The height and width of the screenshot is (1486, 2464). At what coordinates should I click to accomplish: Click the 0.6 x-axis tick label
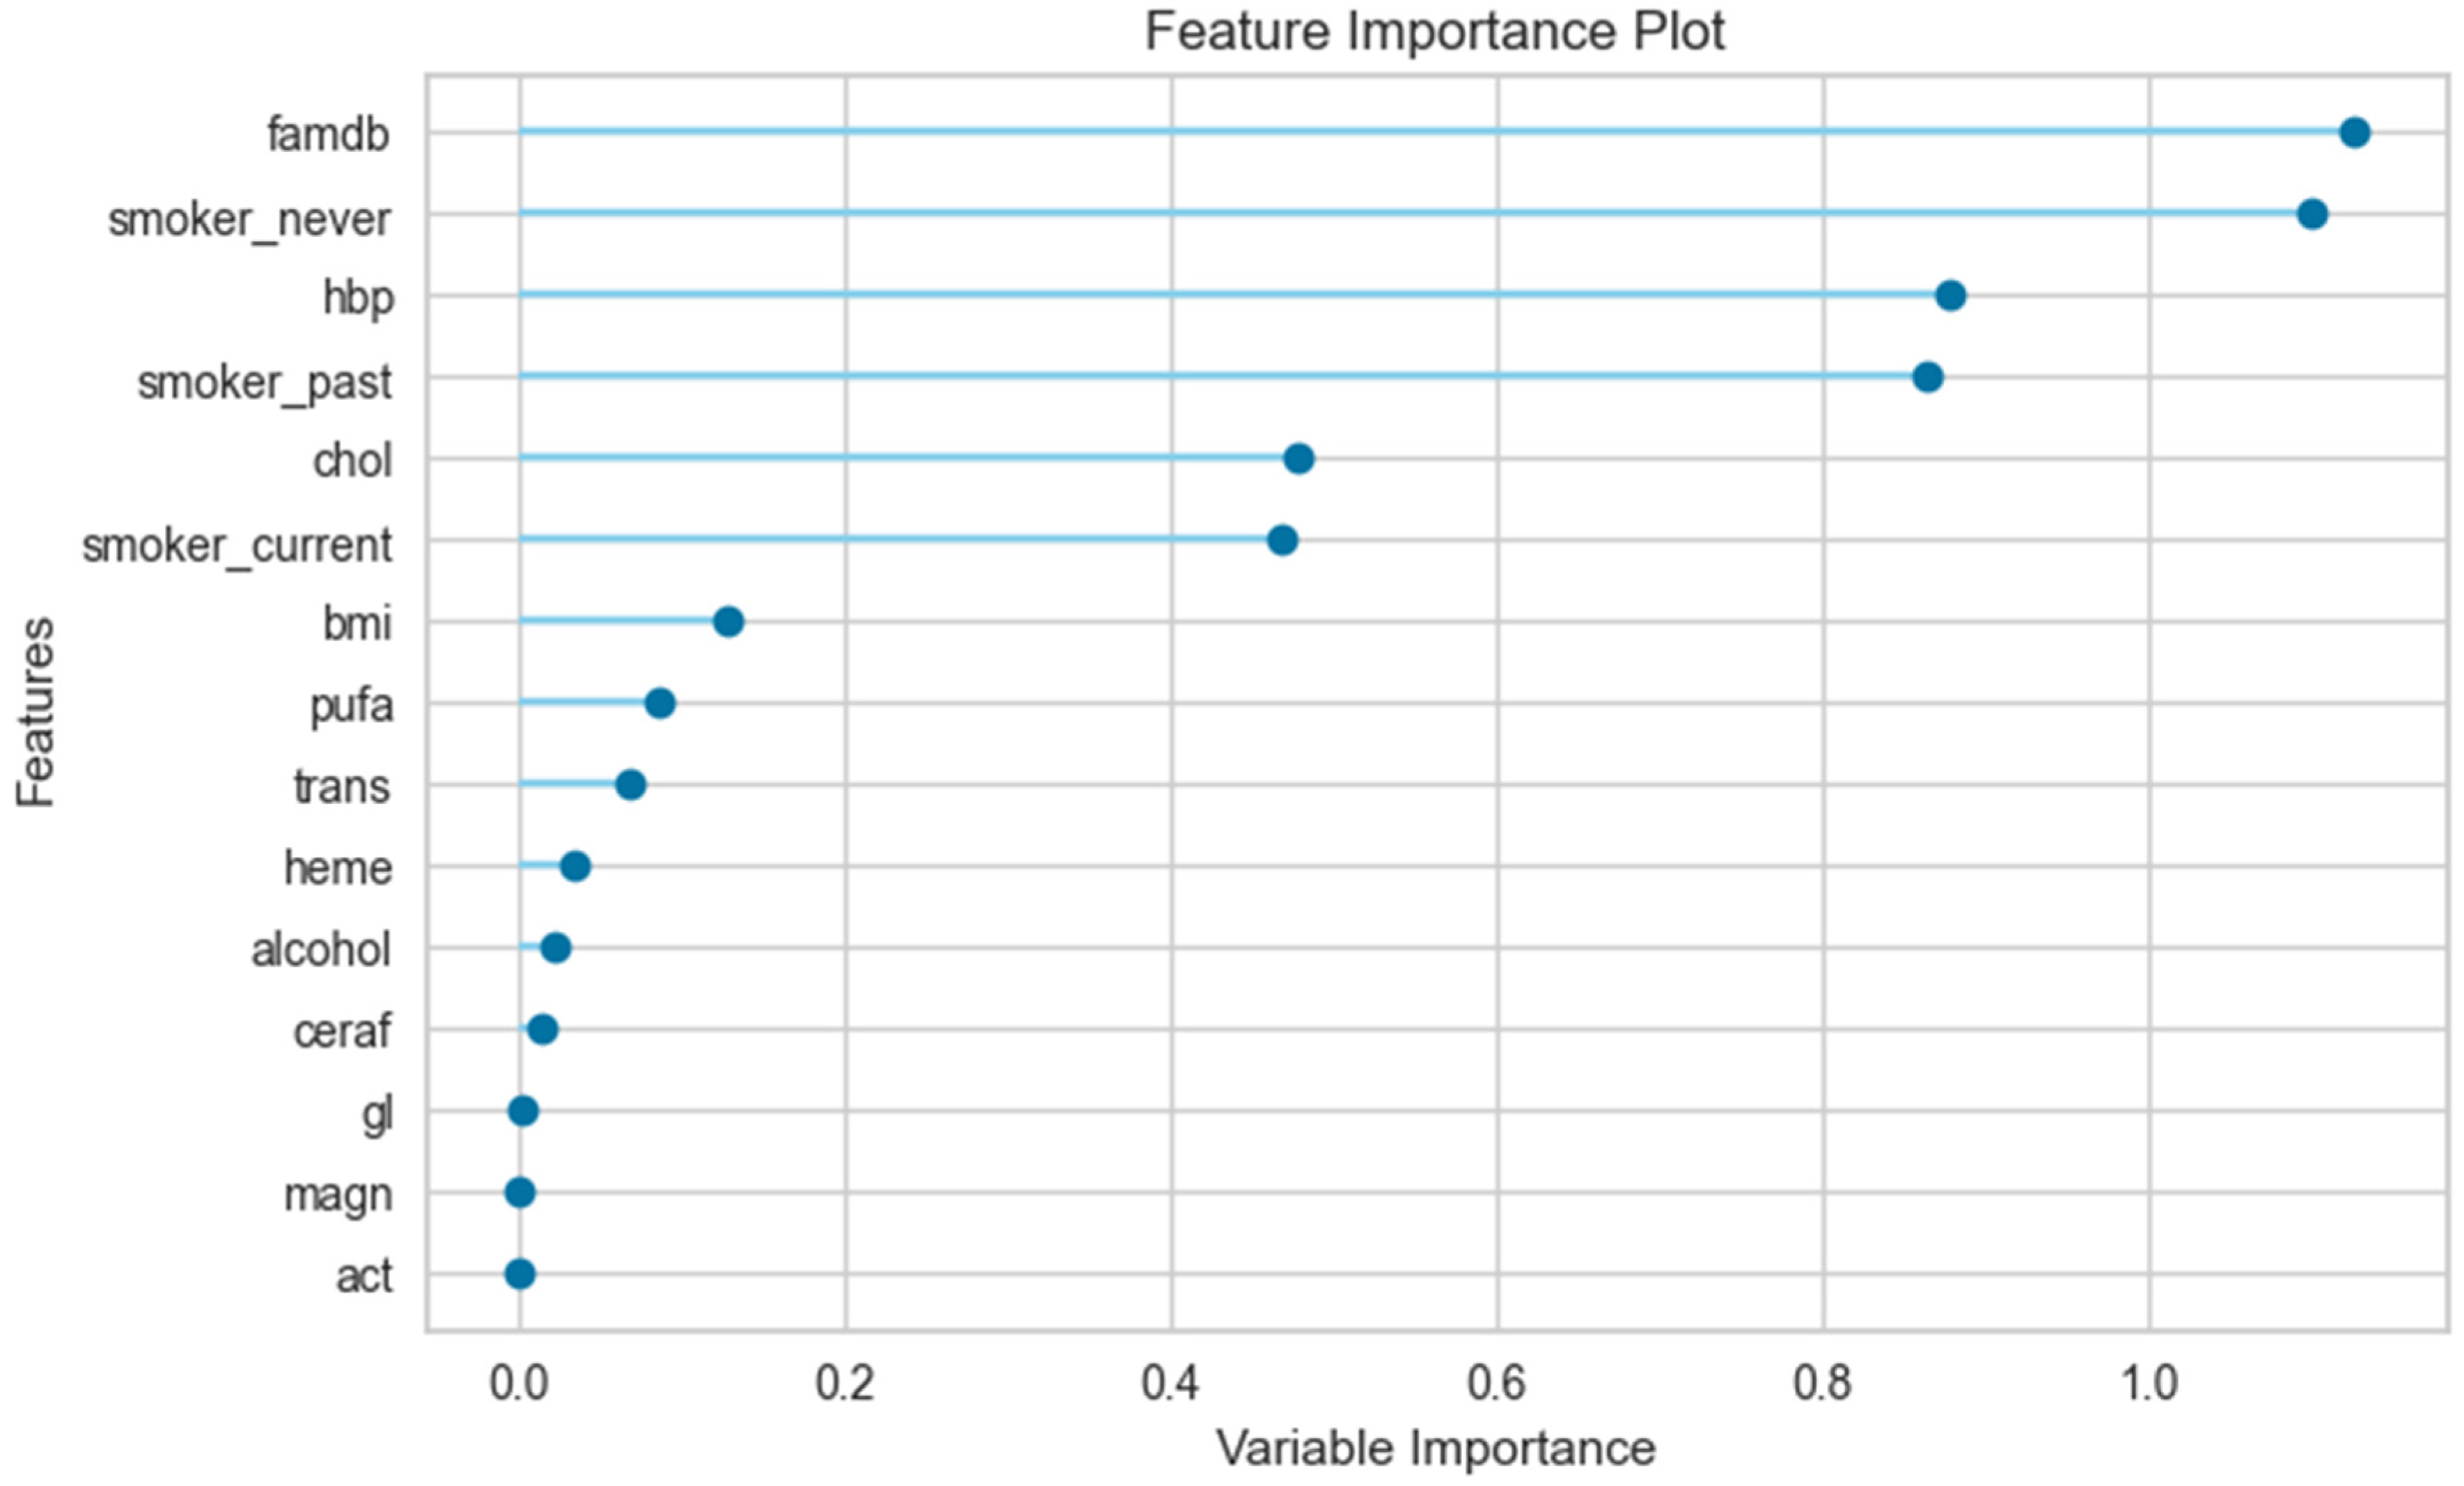click(1497, 1384)
